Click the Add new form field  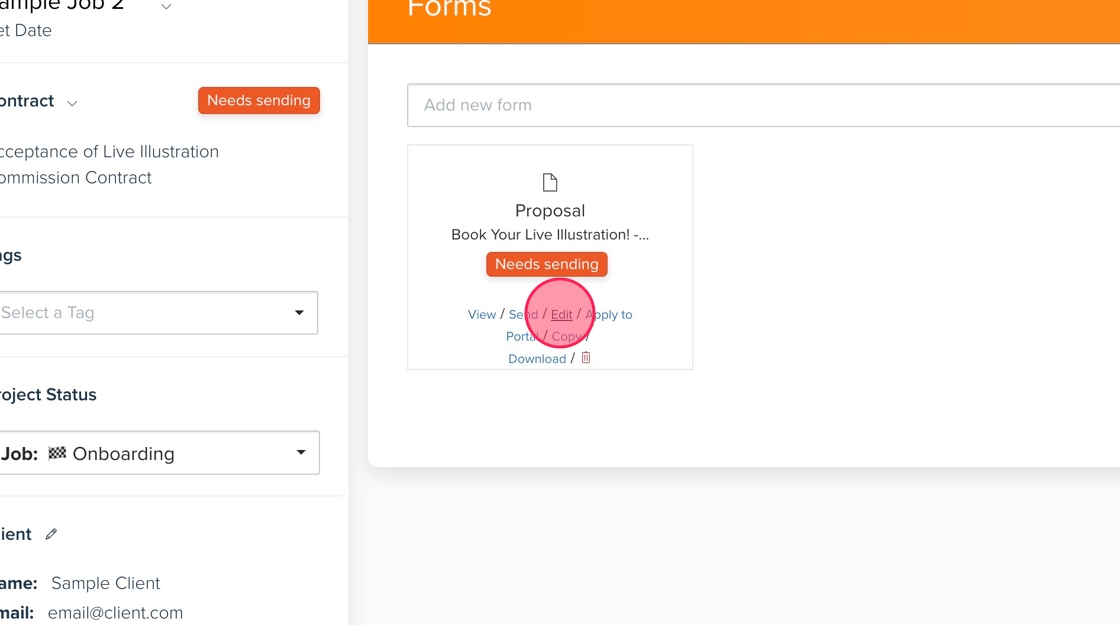762,105
